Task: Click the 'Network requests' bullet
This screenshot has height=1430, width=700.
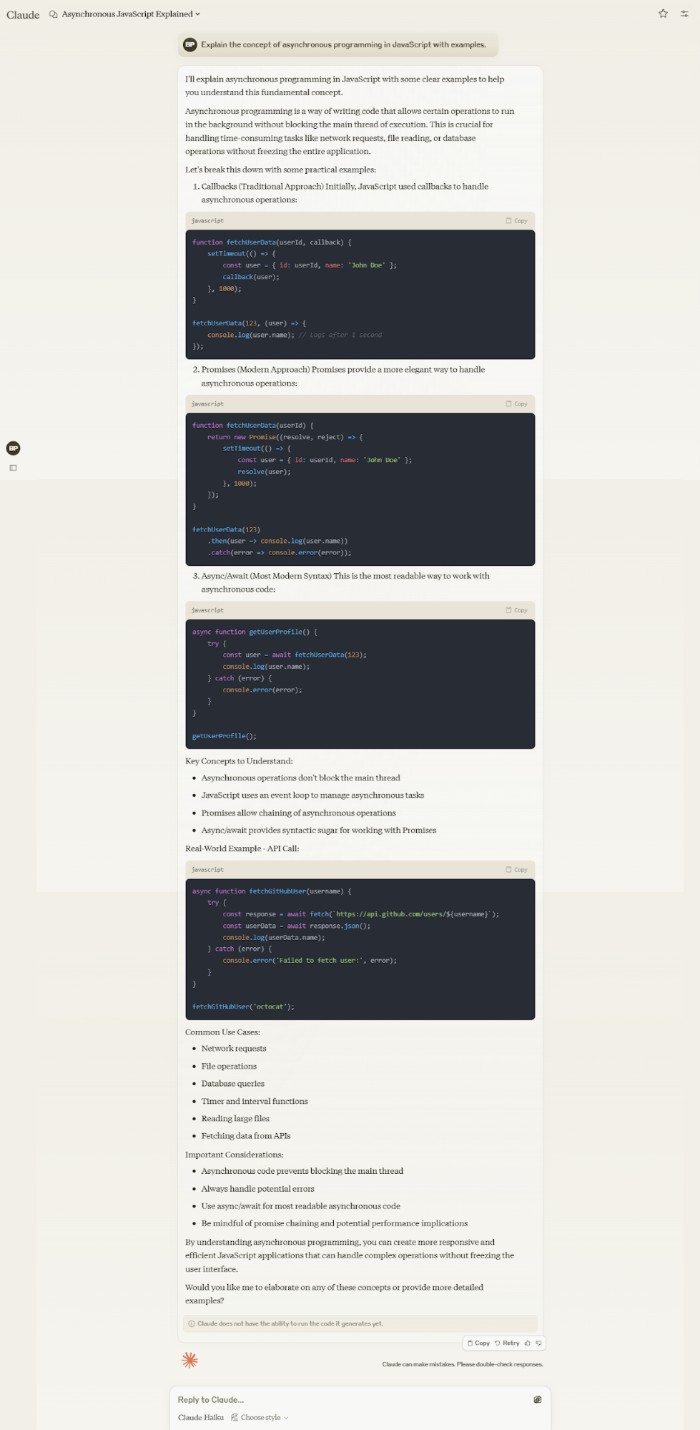Action: 234,1049
